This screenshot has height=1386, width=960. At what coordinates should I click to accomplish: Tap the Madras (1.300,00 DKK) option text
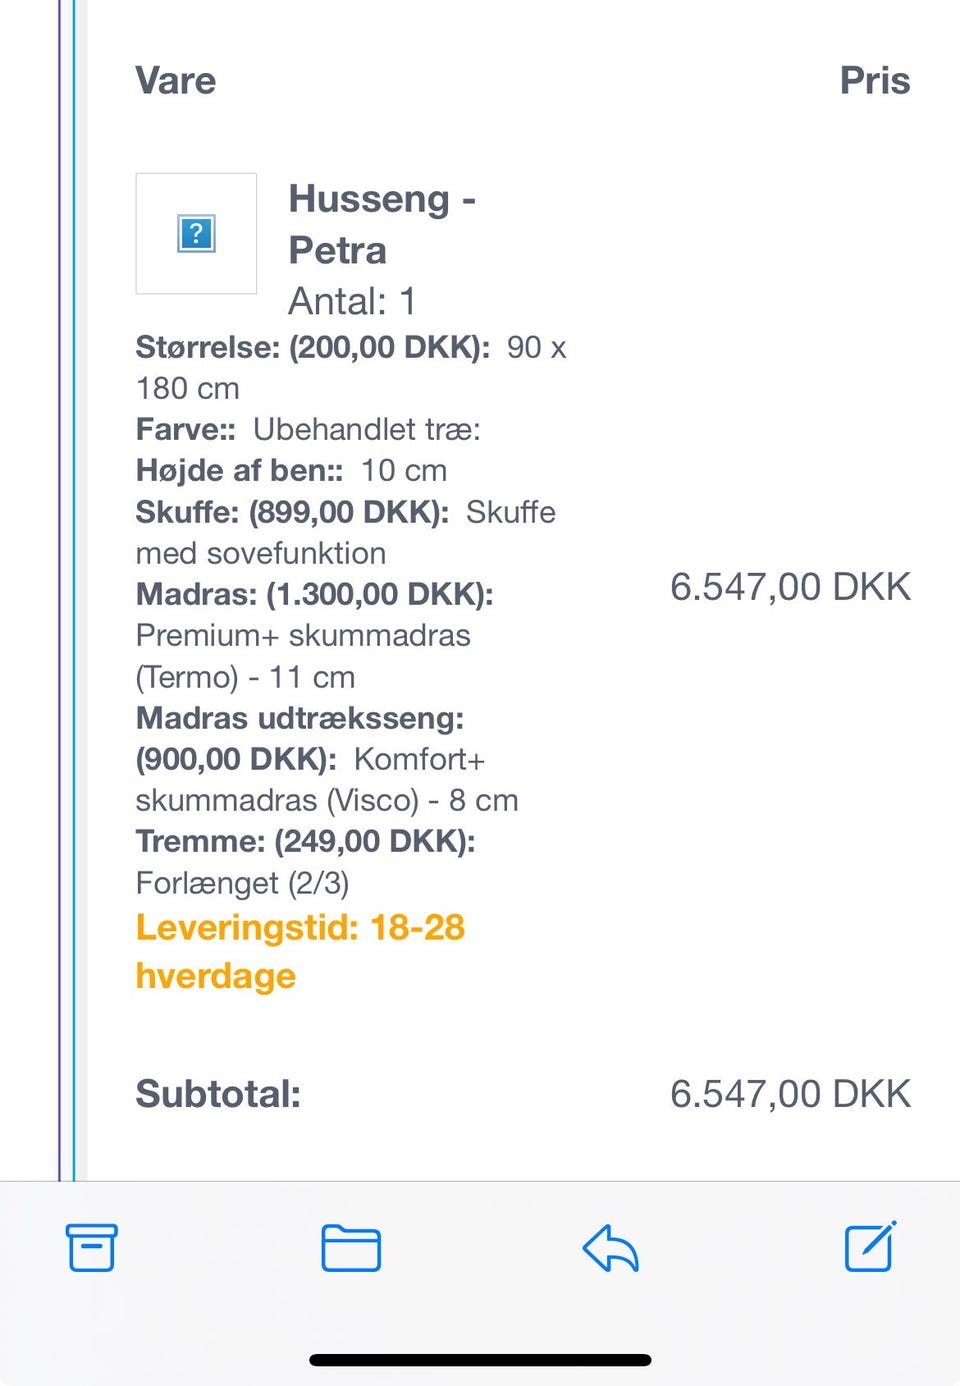[315, 635]
